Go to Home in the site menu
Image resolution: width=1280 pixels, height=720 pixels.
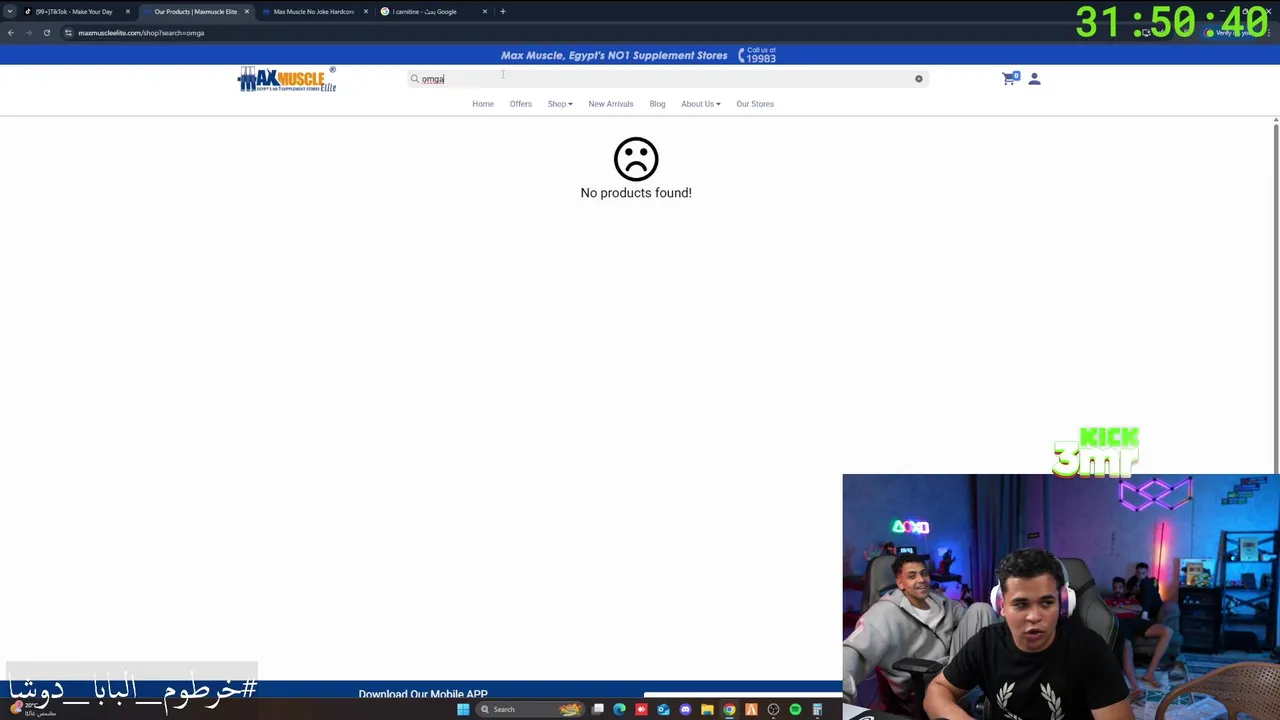click(x=483, y=104)
